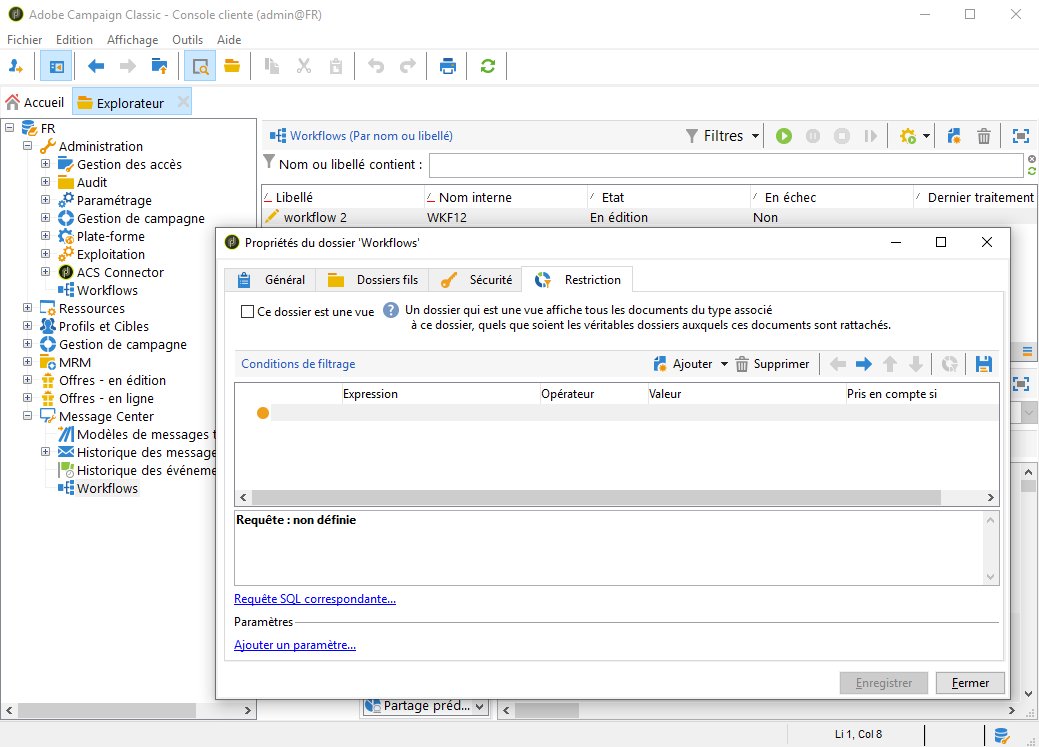This screenshot has height=747, width=1039.
Task: Click the stop workflow icon
Action: pyautogui.click(x=842, y=136)
